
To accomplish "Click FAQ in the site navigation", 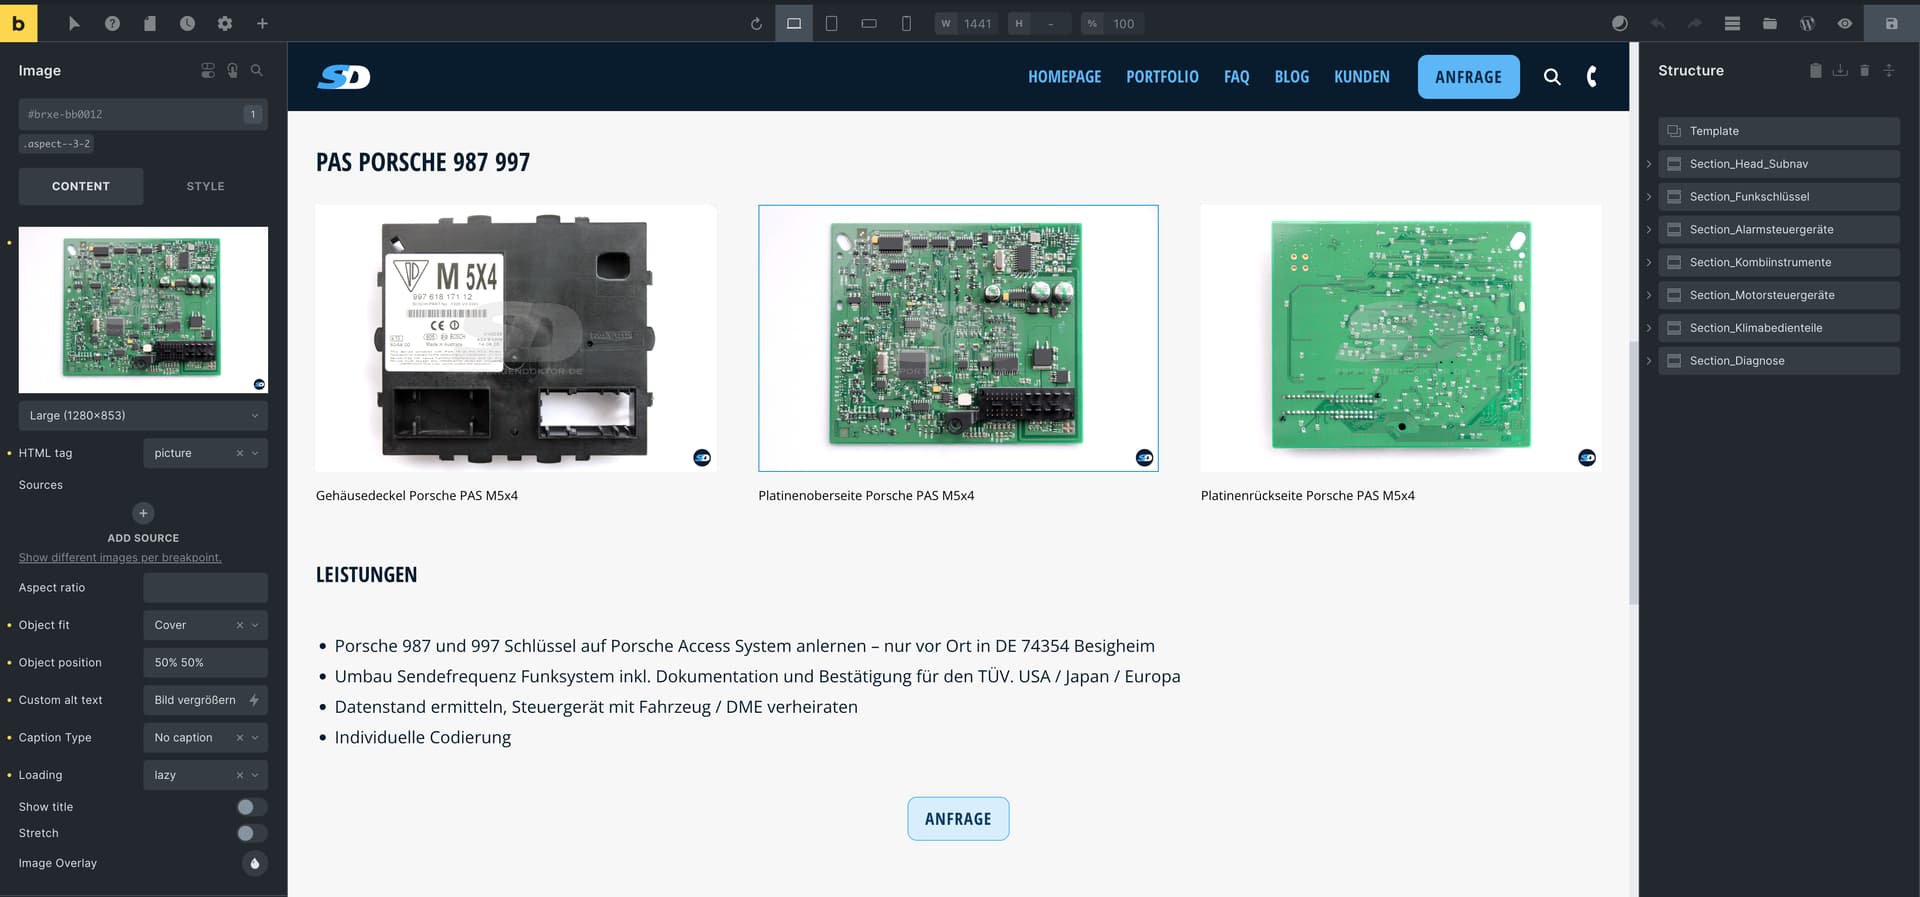I will [x=1236, y=77].
